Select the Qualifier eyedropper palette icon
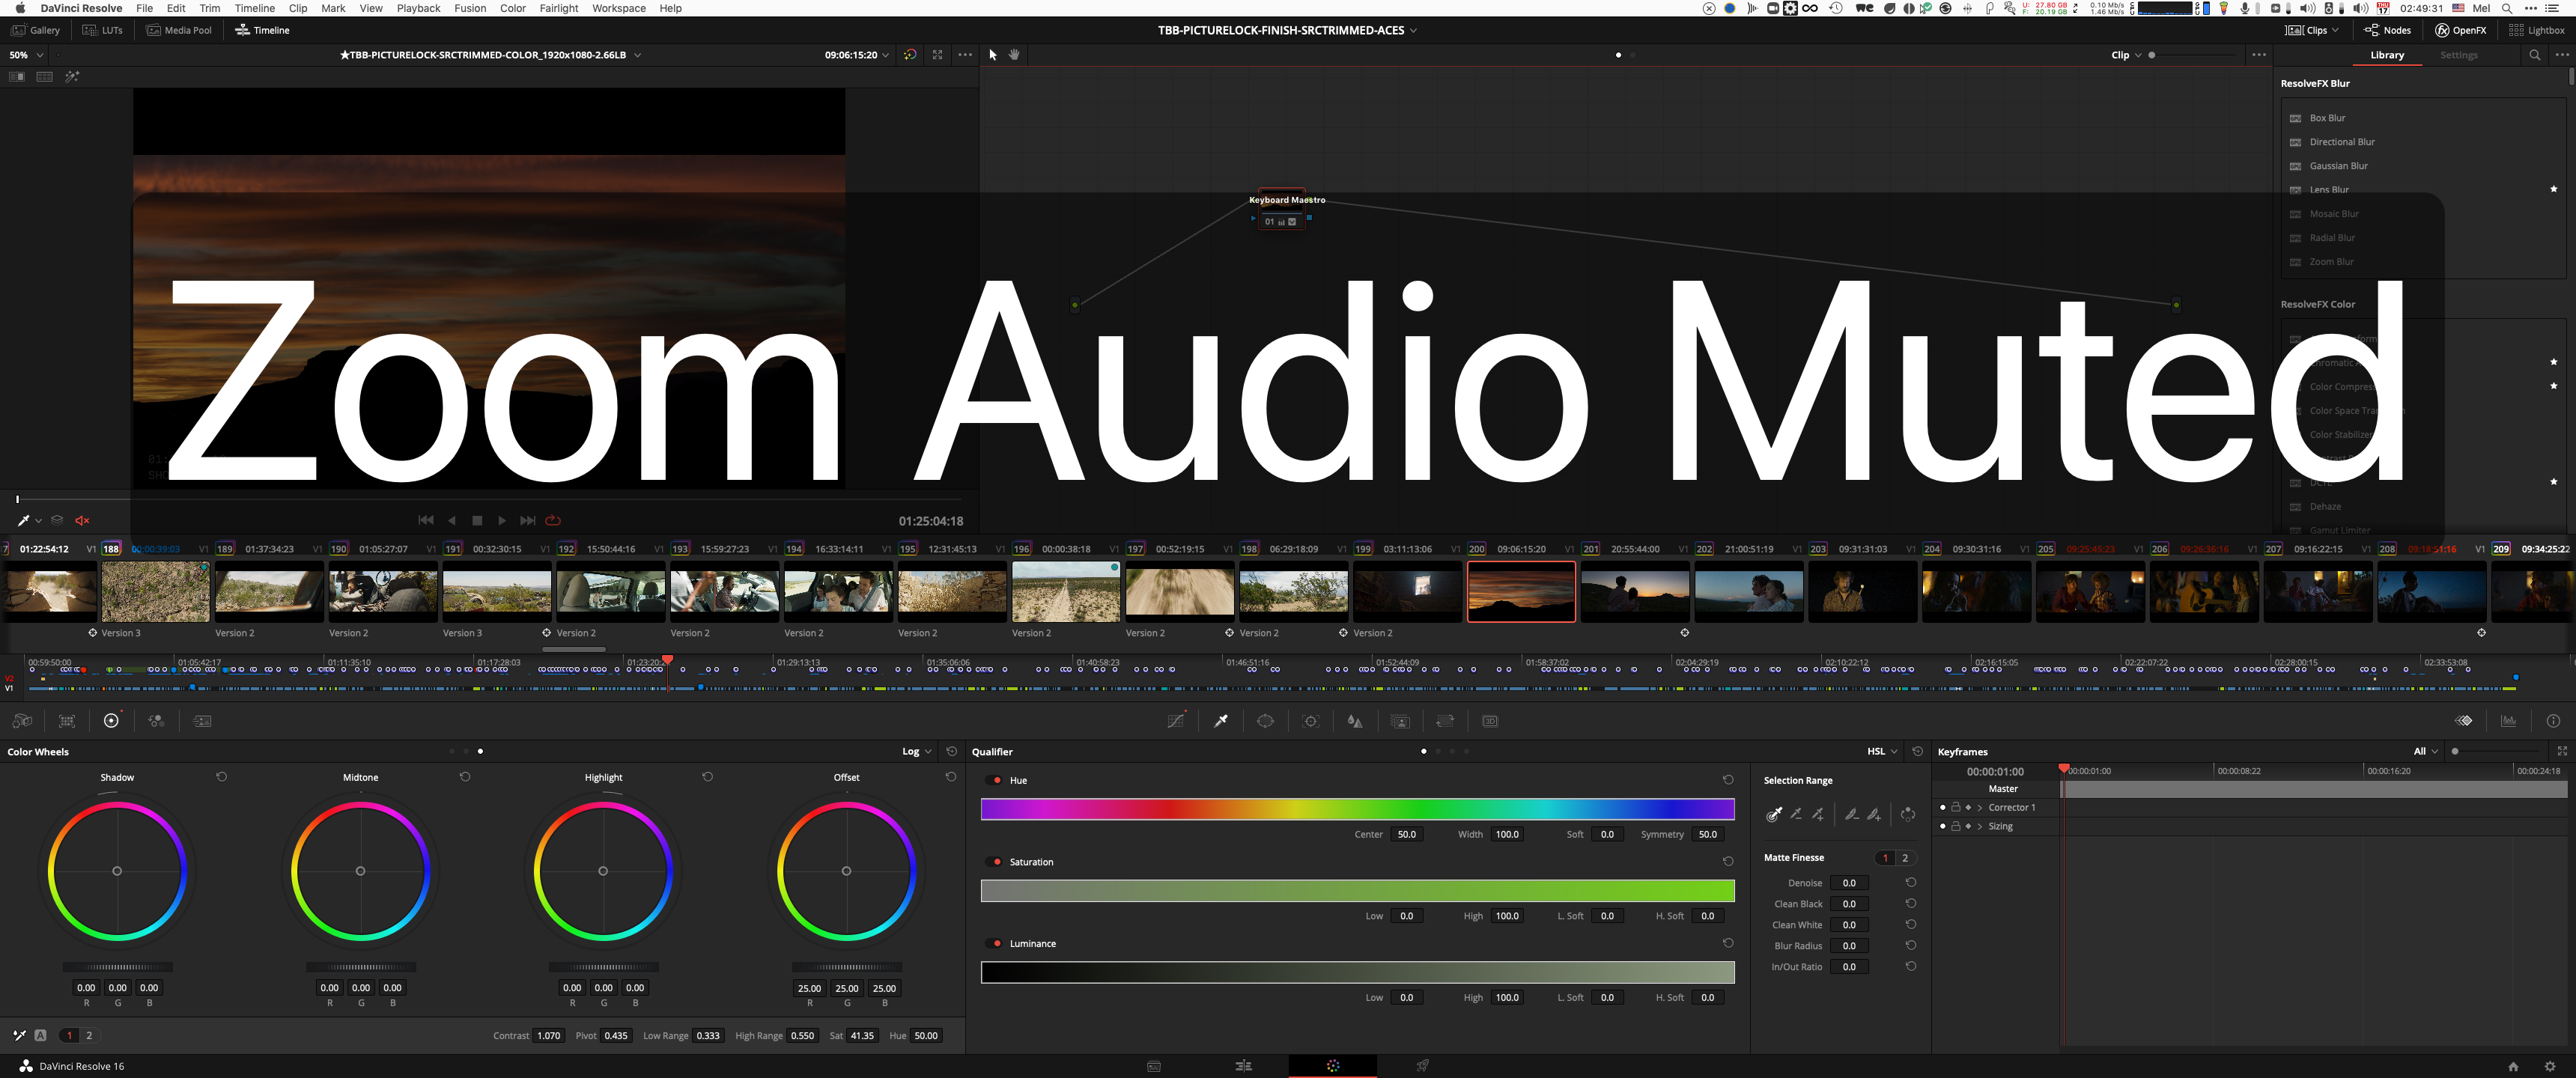This screenshot has height=1078, width=2576. tap(1221, 721)
